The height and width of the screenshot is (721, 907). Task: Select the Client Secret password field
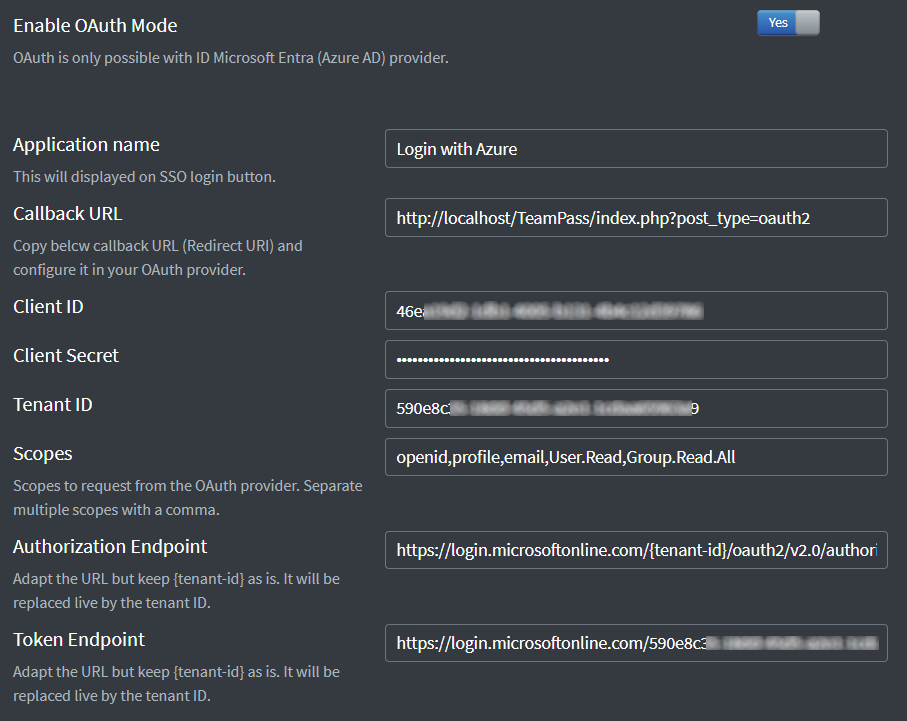(x=636, y=359)
